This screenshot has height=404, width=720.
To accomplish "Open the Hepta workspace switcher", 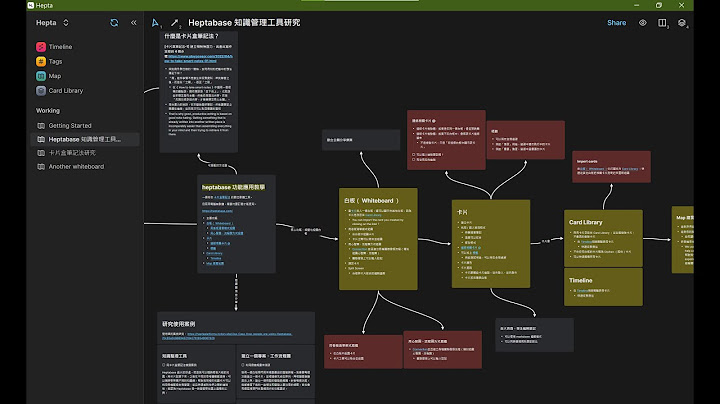I will tap(52, 22).
